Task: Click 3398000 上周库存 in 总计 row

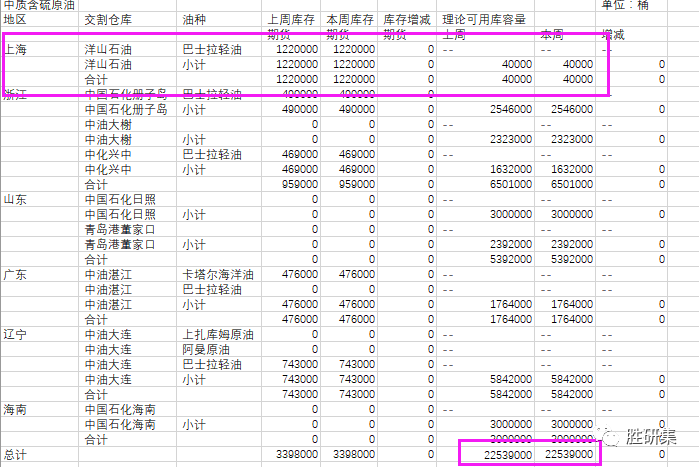Action: click(x=297, y=455)
